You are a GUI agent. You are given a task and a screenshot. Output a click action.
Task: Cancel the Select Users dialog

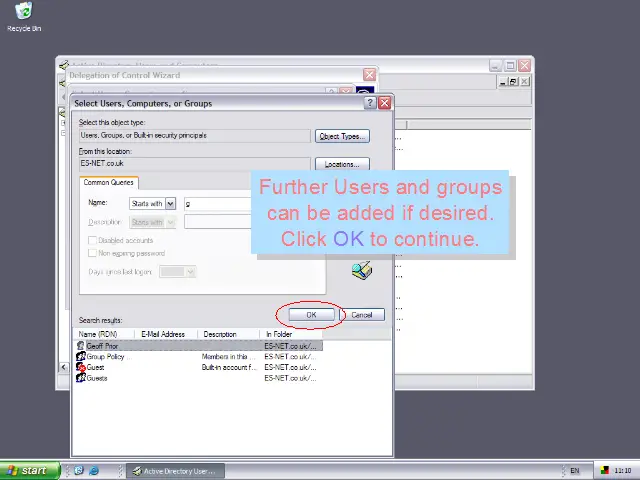click(x=362, y=315)
